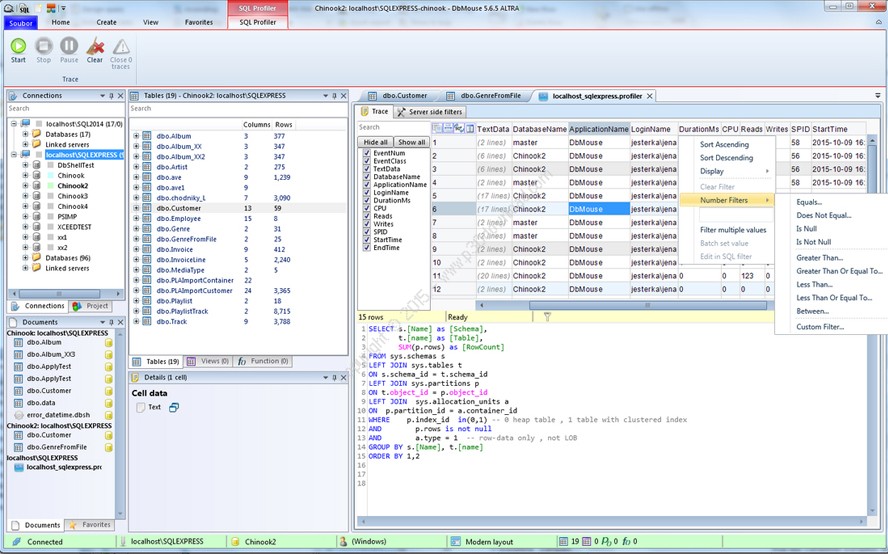Click the Show all button

[411, 142]
